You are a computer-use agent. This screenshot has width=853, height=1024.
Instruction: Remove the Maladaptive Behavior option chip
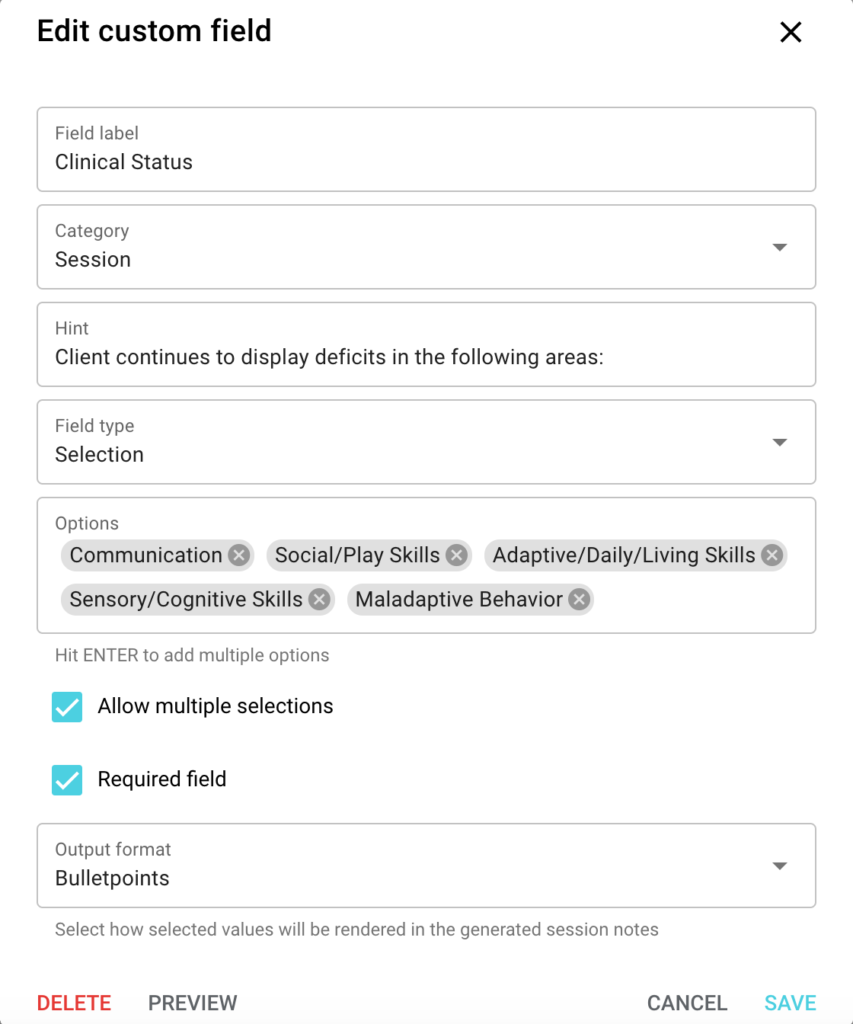point(578,600)
